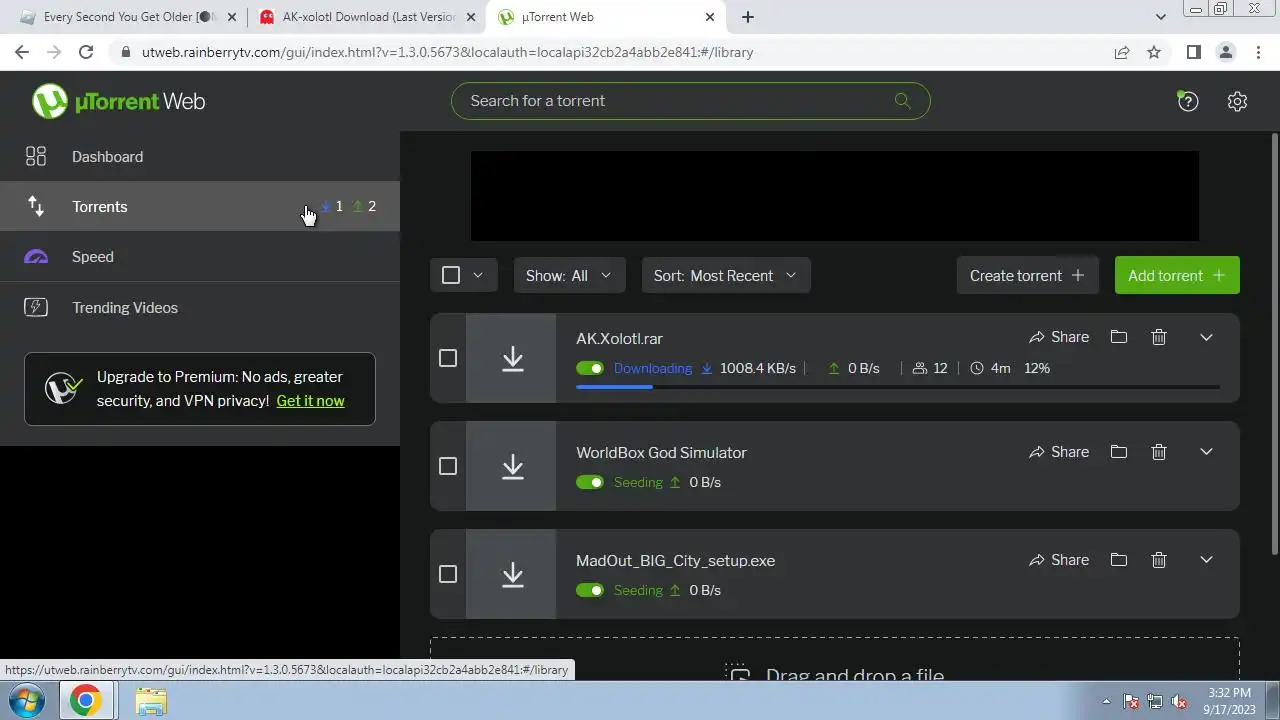
Task: Share this page from address bar
Action: click(x=1122, y=52)
